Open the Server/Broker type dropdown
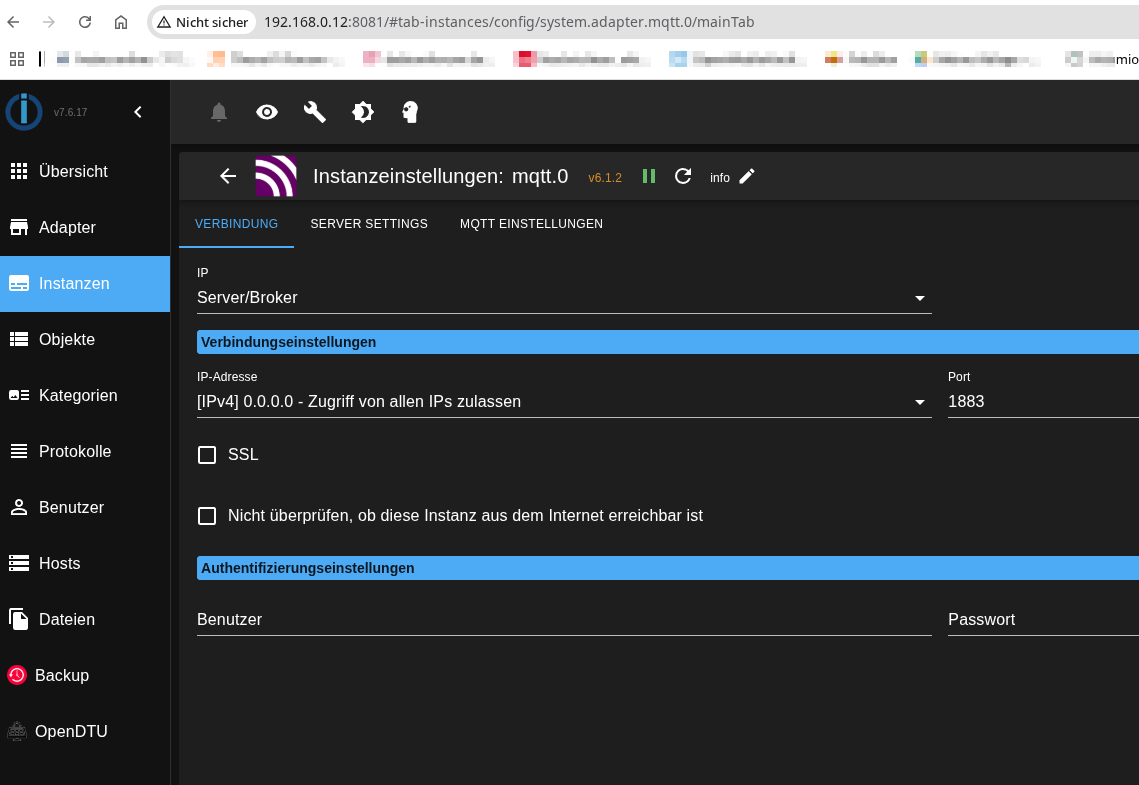The width and height of the screenshot is (1139, 785). coord(564,298)
